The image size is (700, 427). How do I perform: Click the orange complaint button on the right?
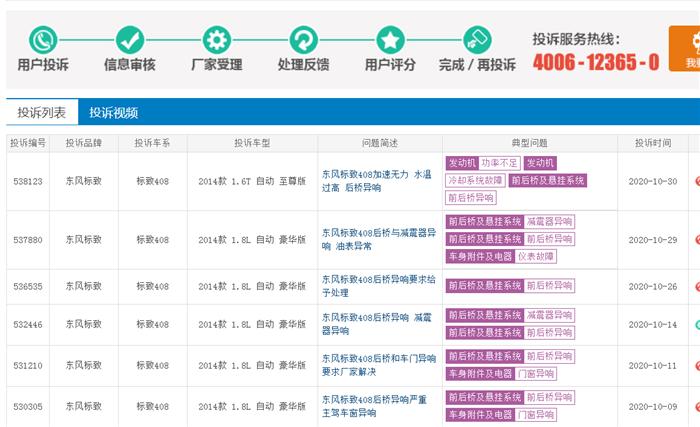tap(684, 48)
